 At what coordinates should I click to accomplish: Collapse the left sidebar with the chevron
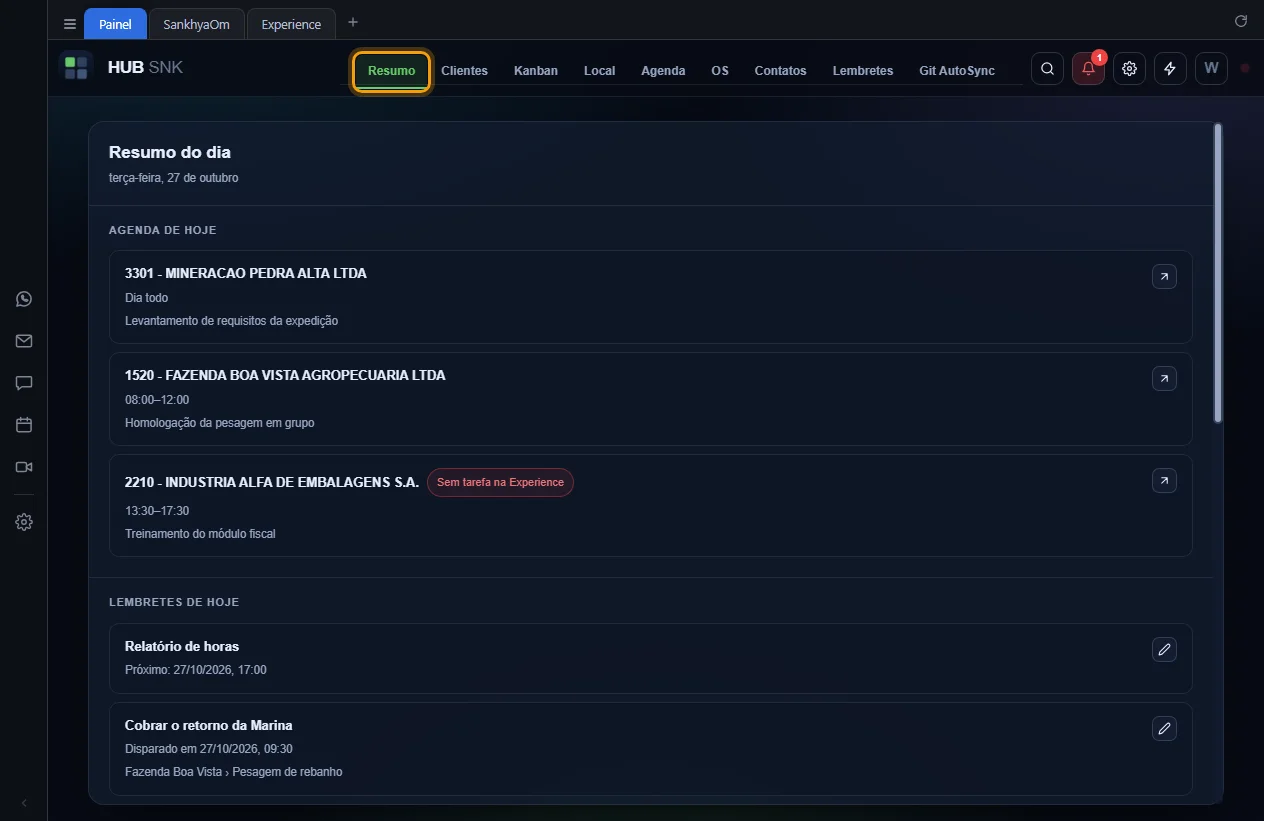(x=24, y=803)
